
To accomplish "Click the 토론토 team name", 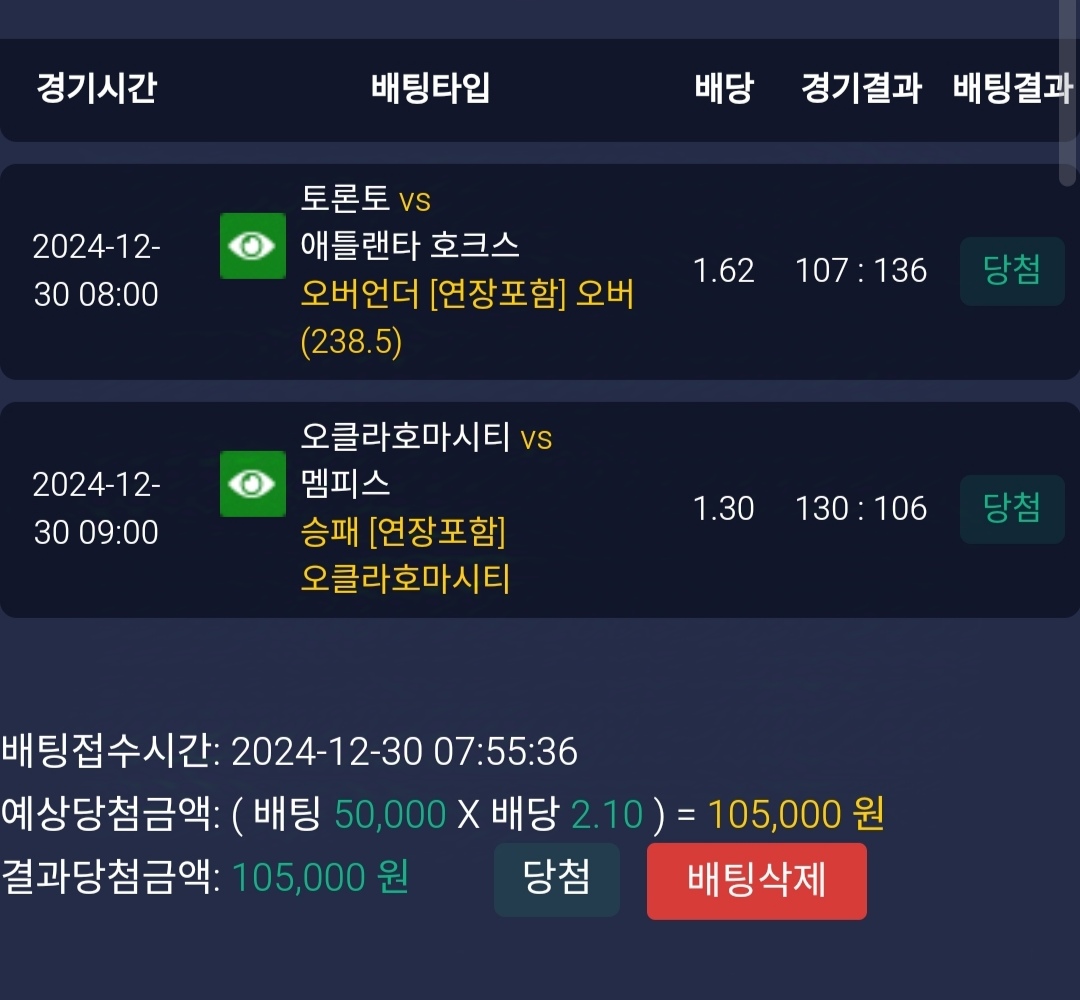I will click(x=344, y=198).
